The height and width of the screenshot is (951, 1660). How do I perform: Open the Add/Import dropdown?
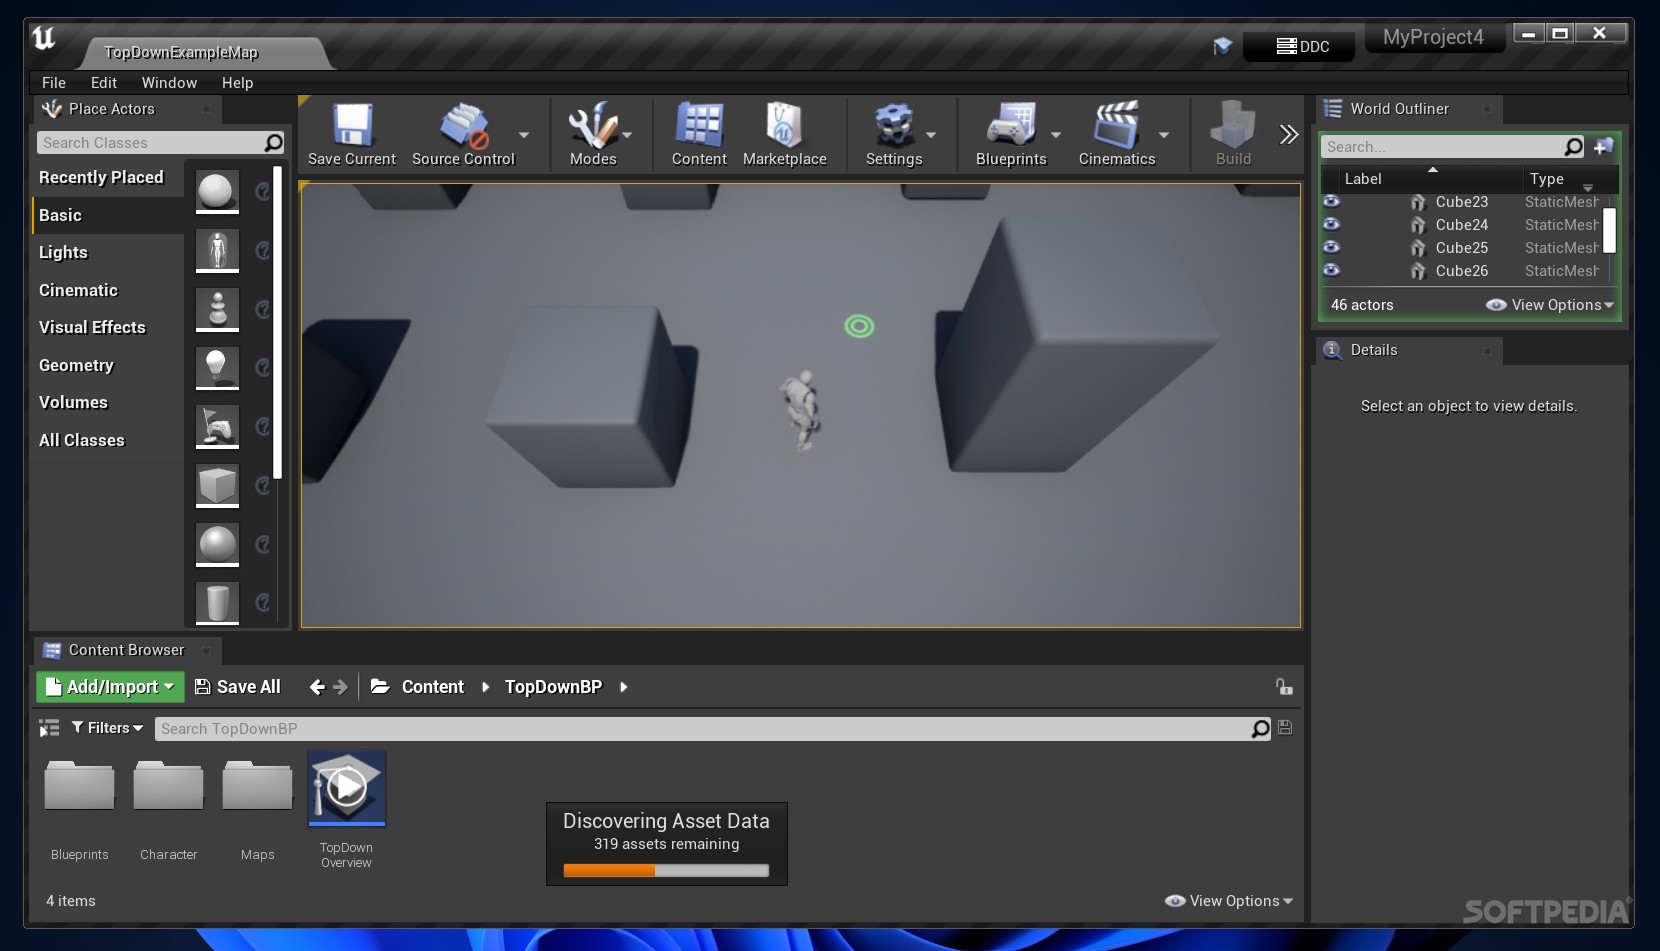click(110, 687)
